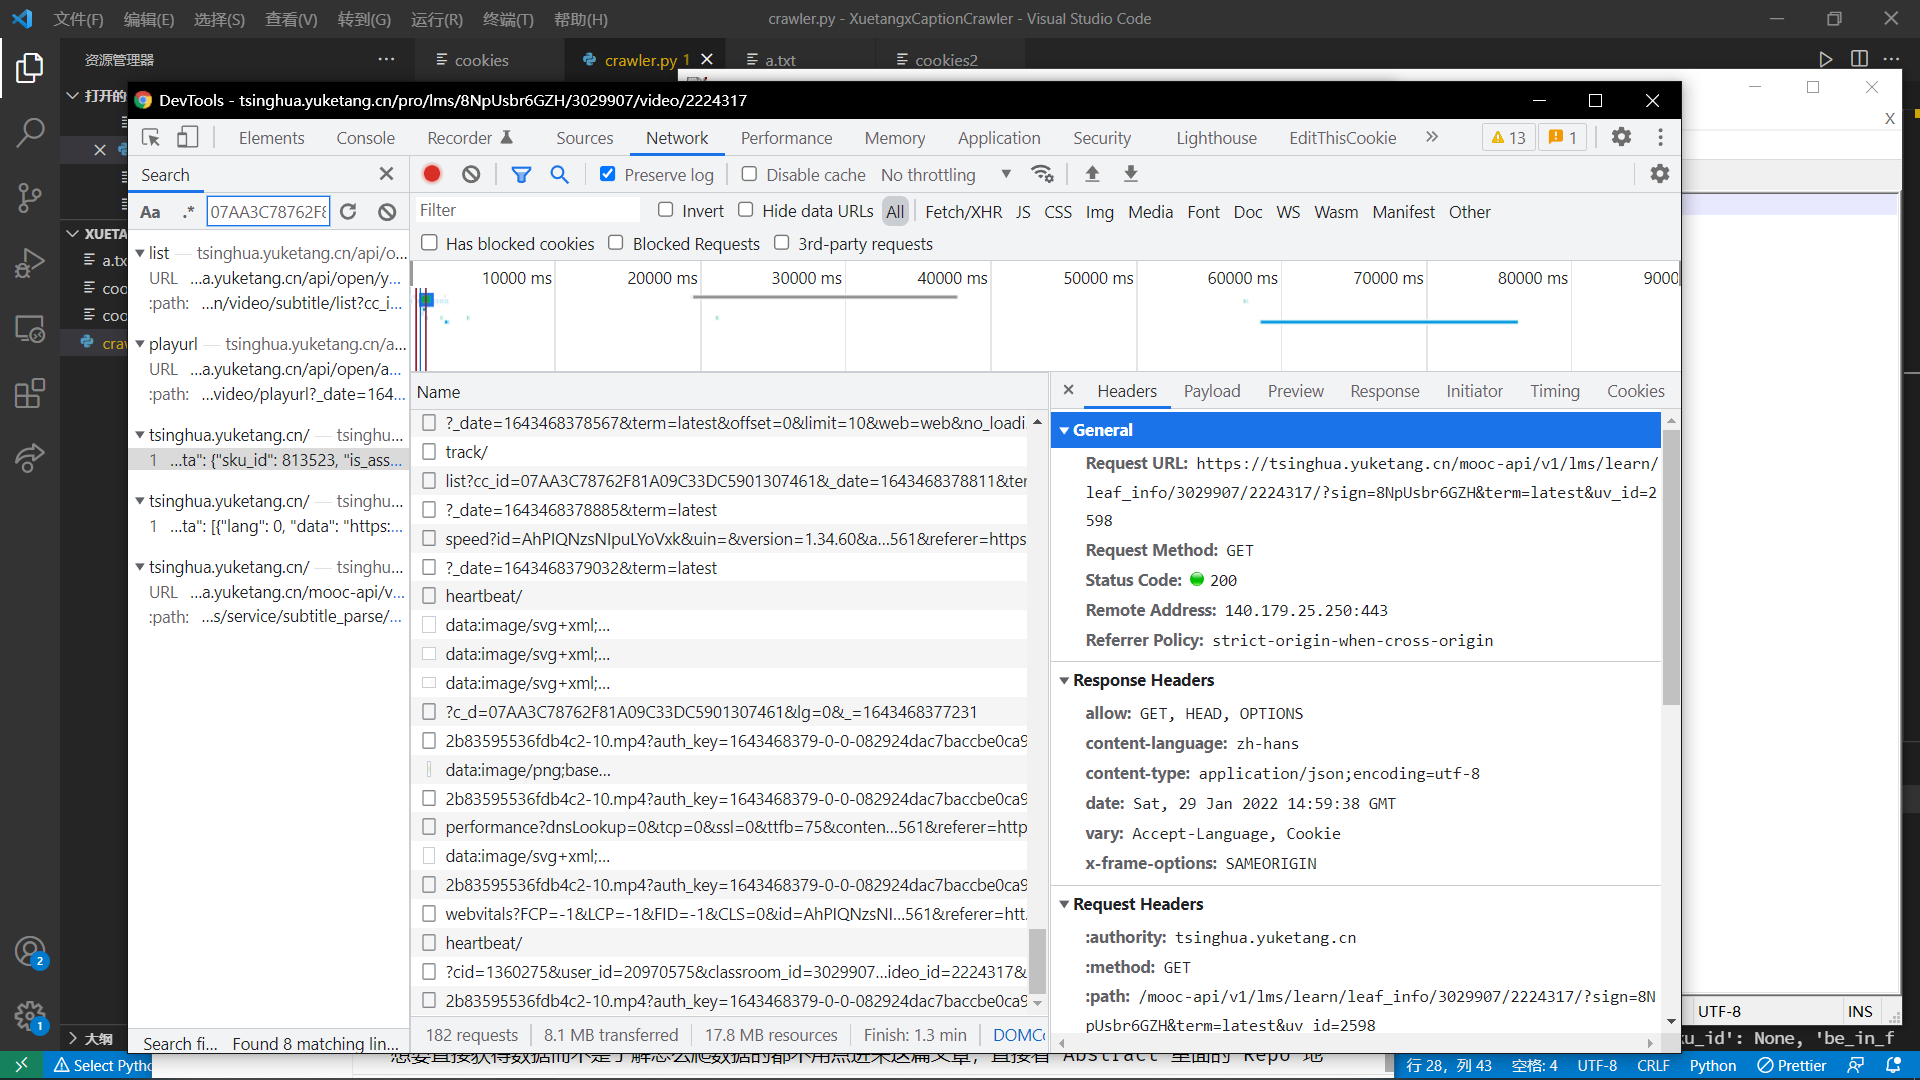Toggle the device toolbar icon

point(187,137)
